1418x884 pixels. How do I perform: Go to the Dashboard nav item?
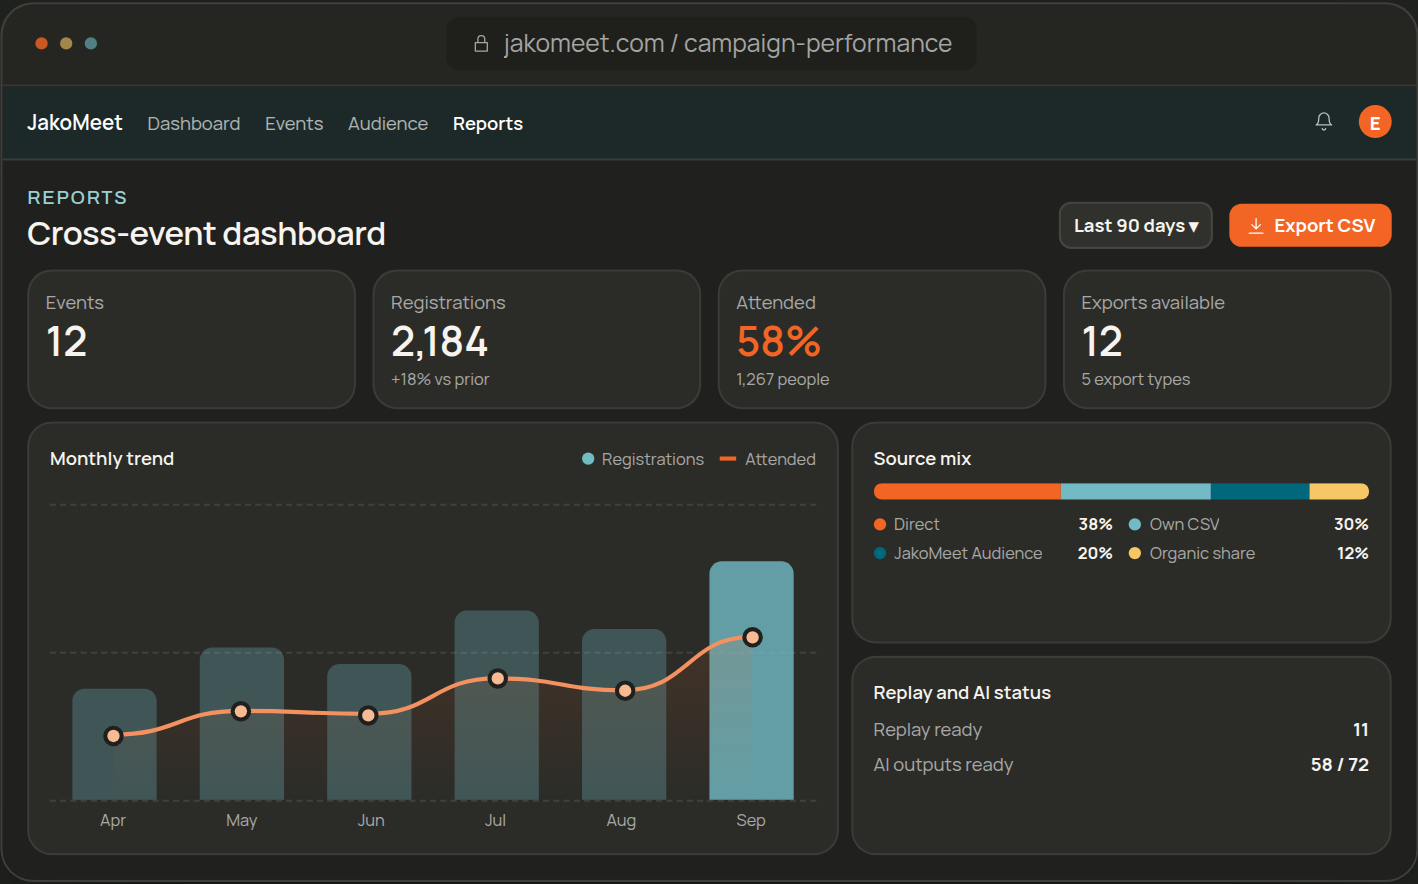pyautogui.click(x=194, y=124)
